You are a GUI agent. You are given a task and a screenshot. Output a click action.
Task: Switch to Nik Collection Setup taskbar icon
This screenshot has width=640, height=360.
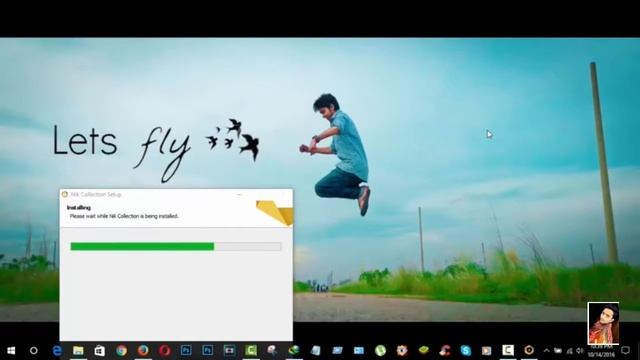[529, 350]
